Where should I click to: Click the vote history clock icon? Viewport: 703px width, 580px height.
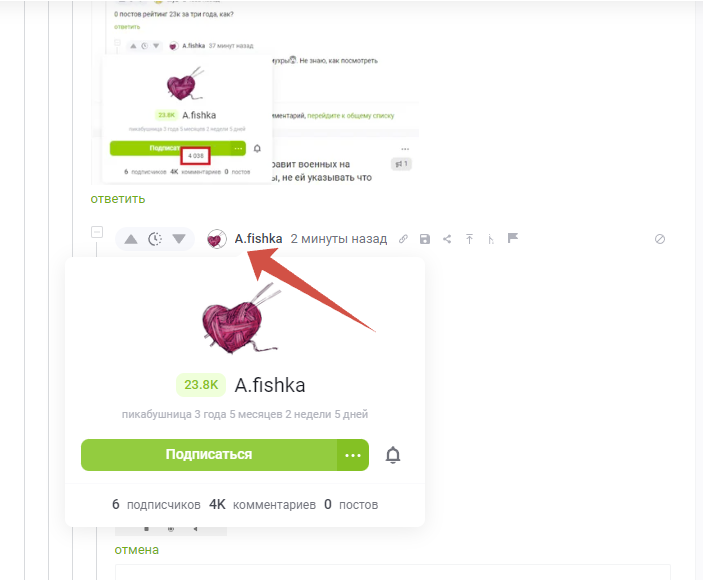coord(155,239)
